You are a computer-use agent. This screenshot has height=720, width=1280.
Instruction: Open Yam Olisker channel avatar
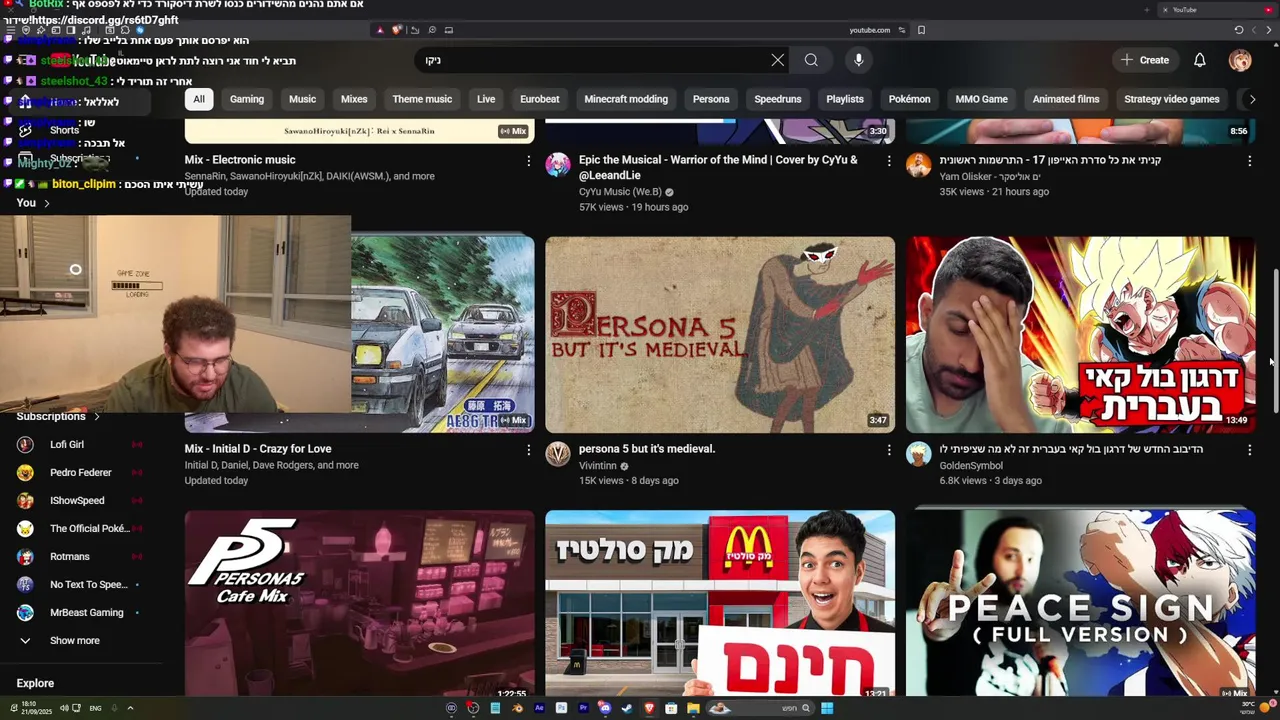918,165
